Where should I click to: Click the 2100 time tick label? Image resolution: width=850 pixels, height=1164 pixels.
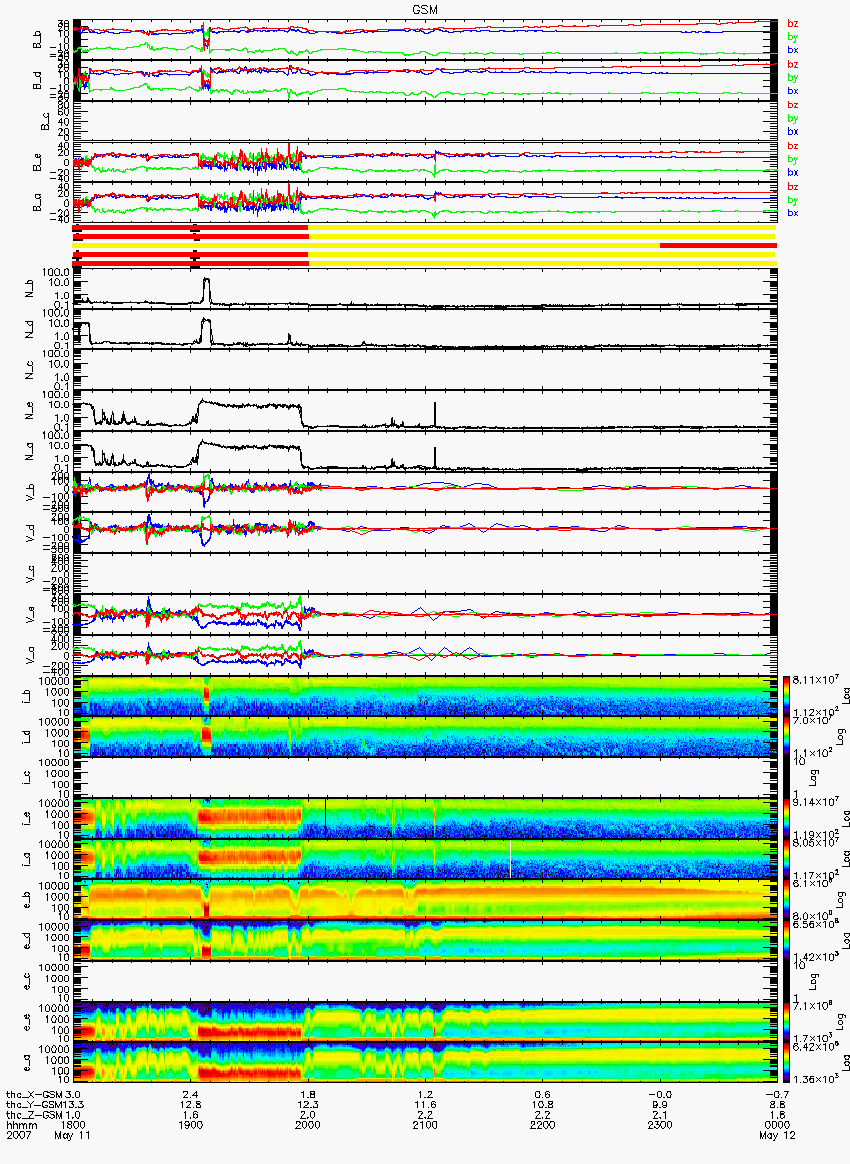tap(425, 1125)
